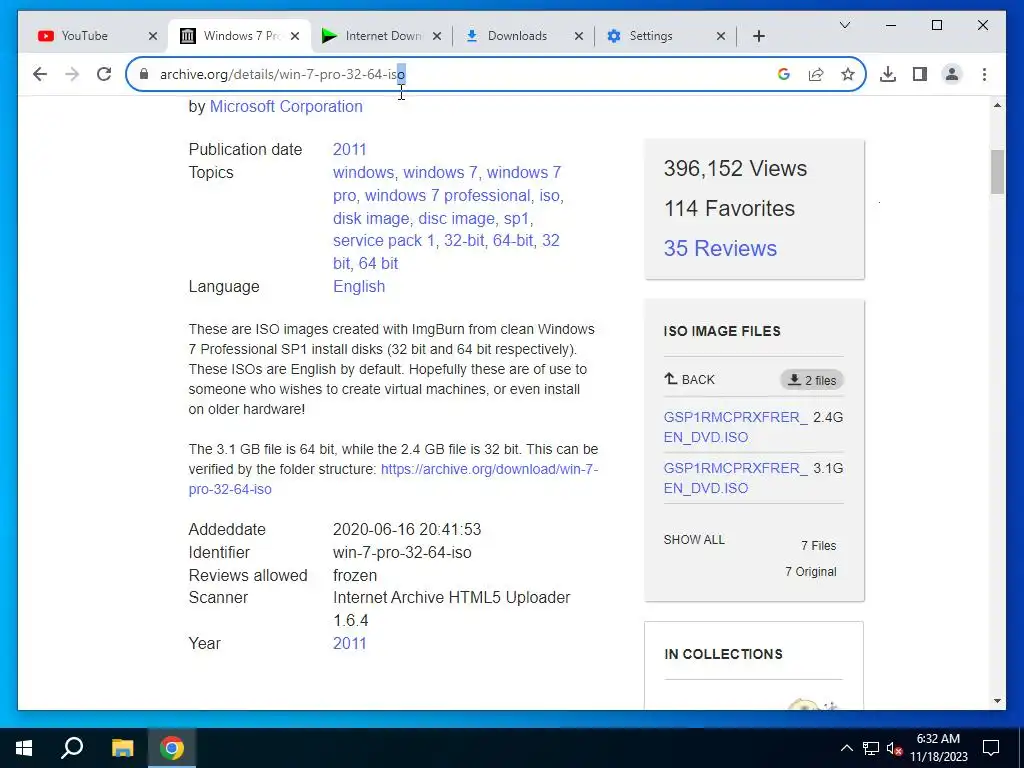This screenshot has width=1024, height=768.
Task: Select the '396,152 Views' text
Action: (x=735, y=168)
